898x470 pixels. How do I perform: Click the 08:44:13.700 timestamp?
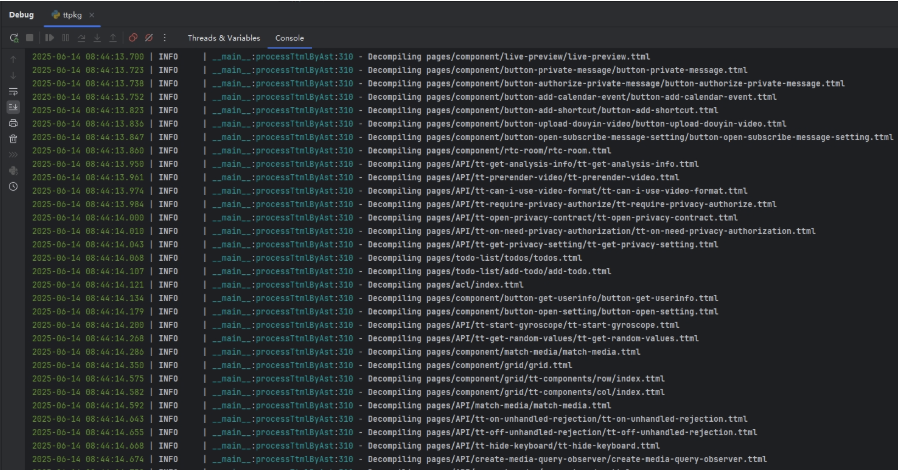pyautogui.click(x=115, y=57)
